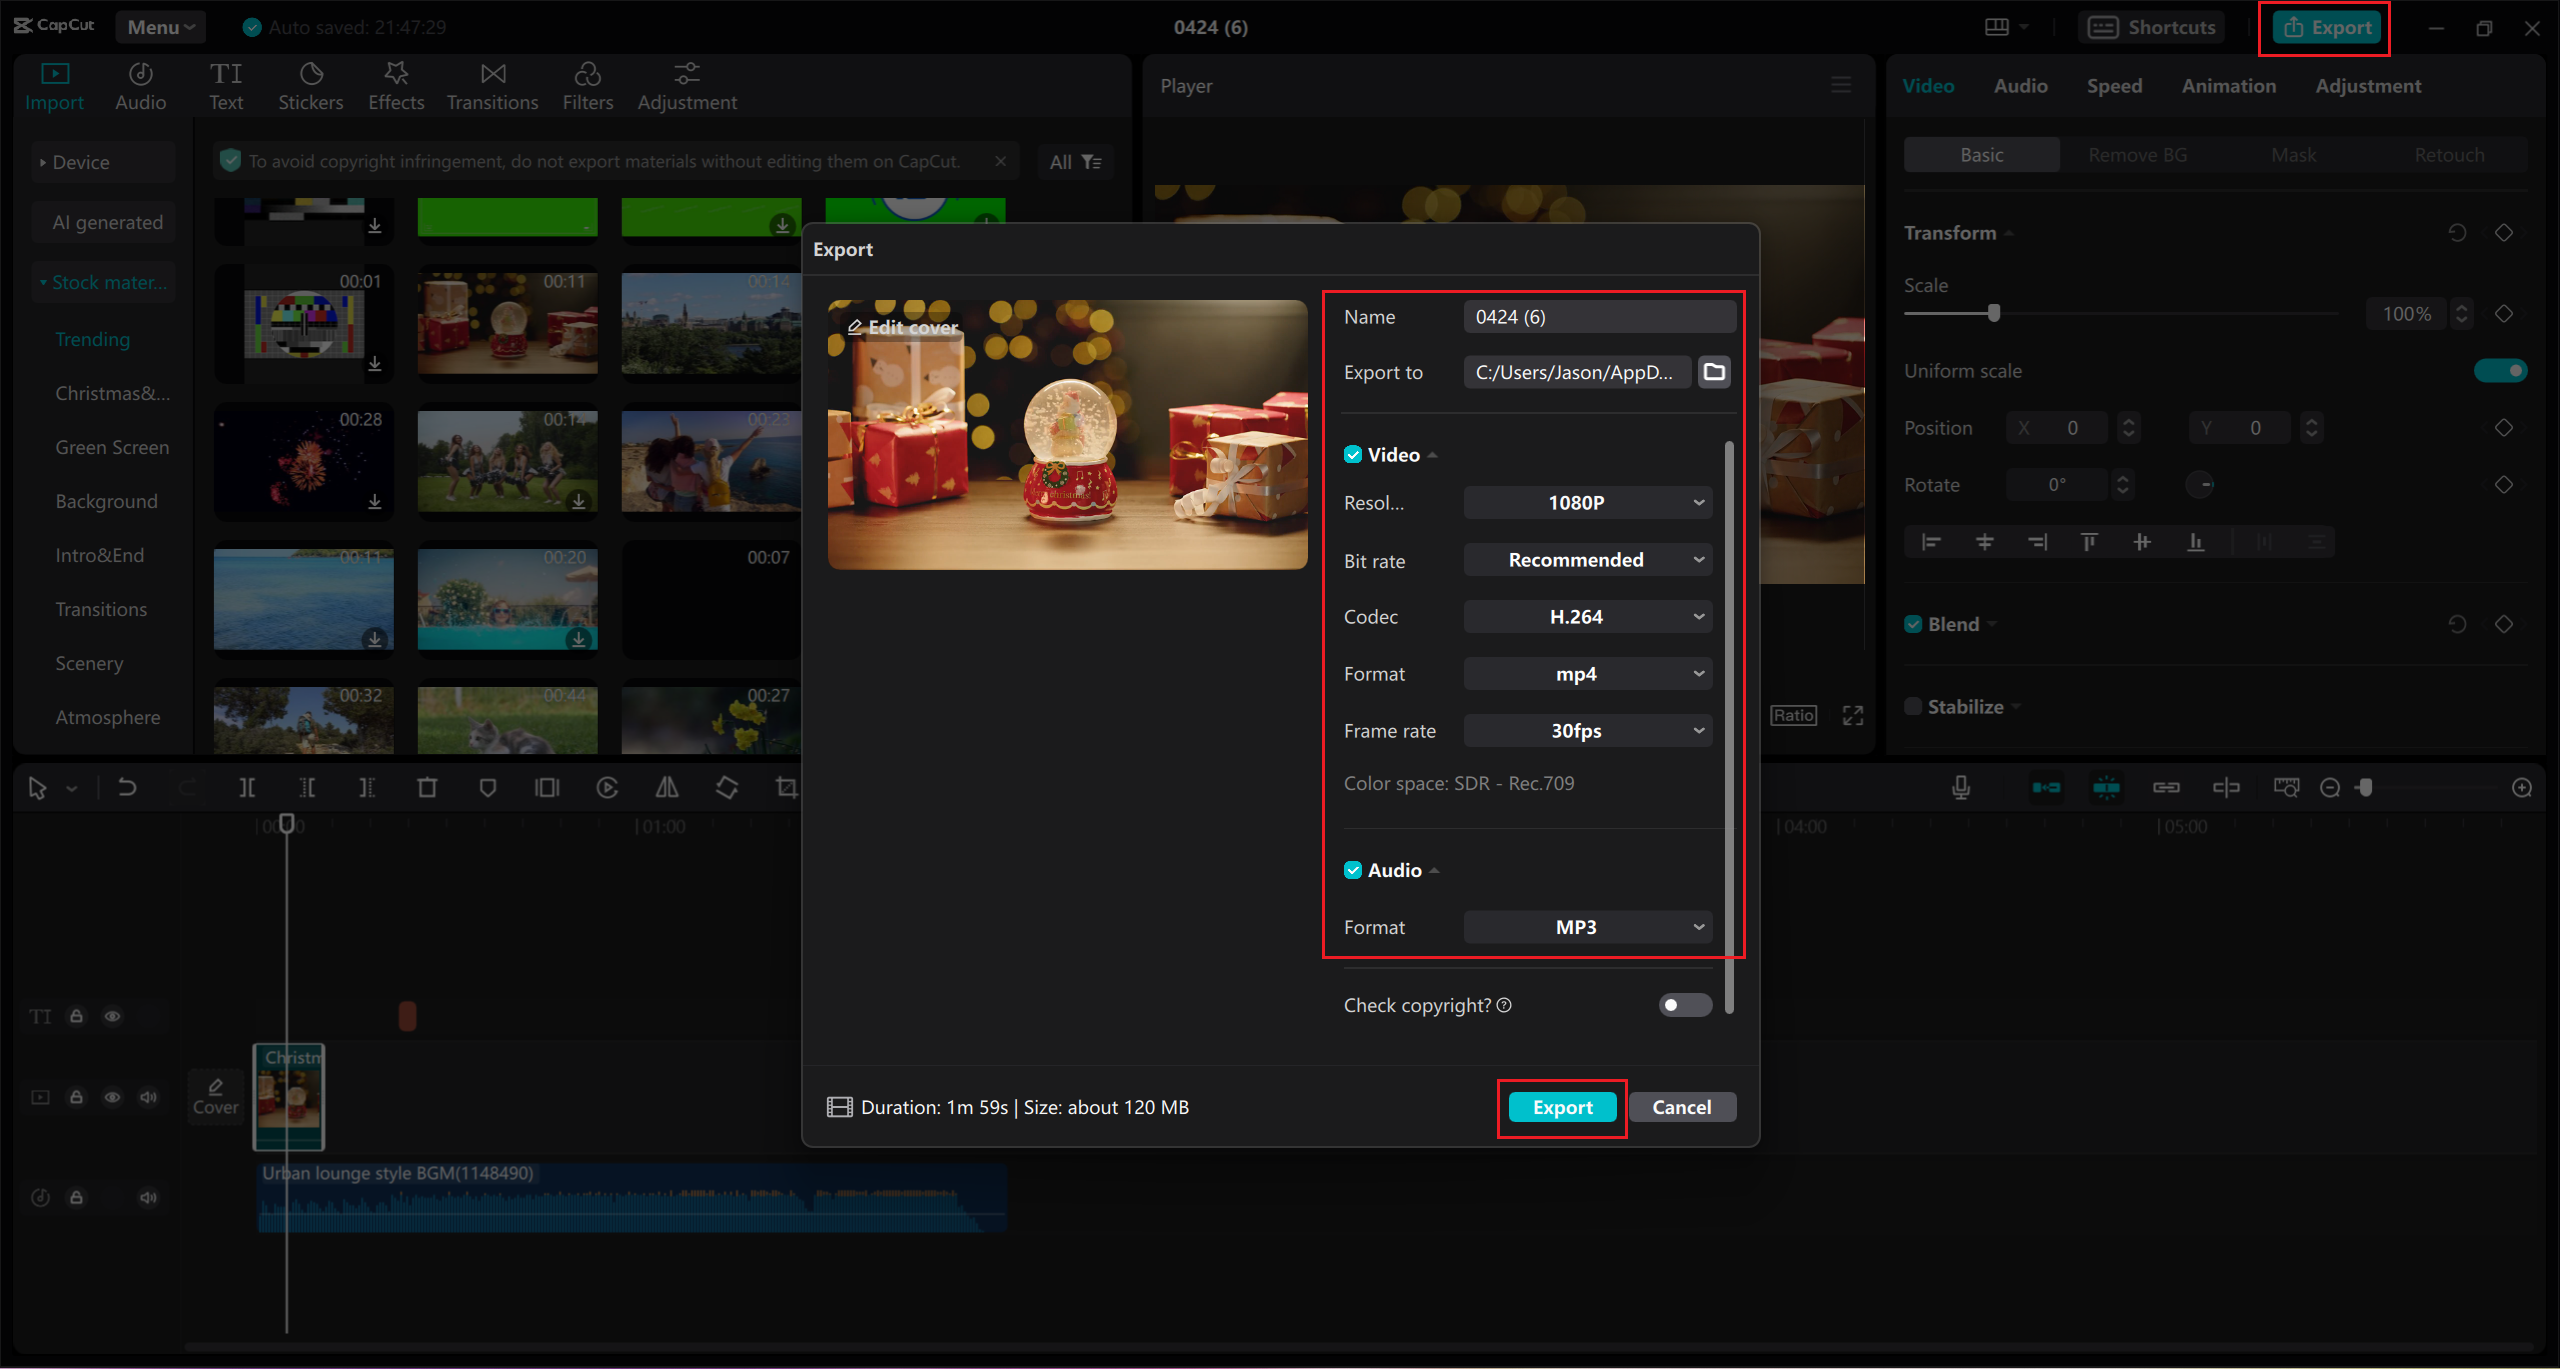Click the Marker shield icon in timeline toolbar
Viewport: 2560px width, 1369px height.
487,788
